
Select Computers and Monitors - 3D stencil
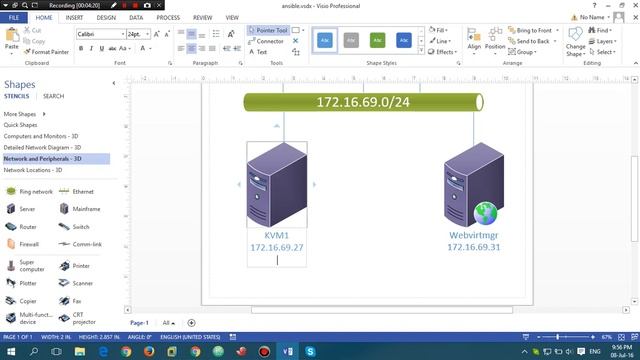[41, 136]
